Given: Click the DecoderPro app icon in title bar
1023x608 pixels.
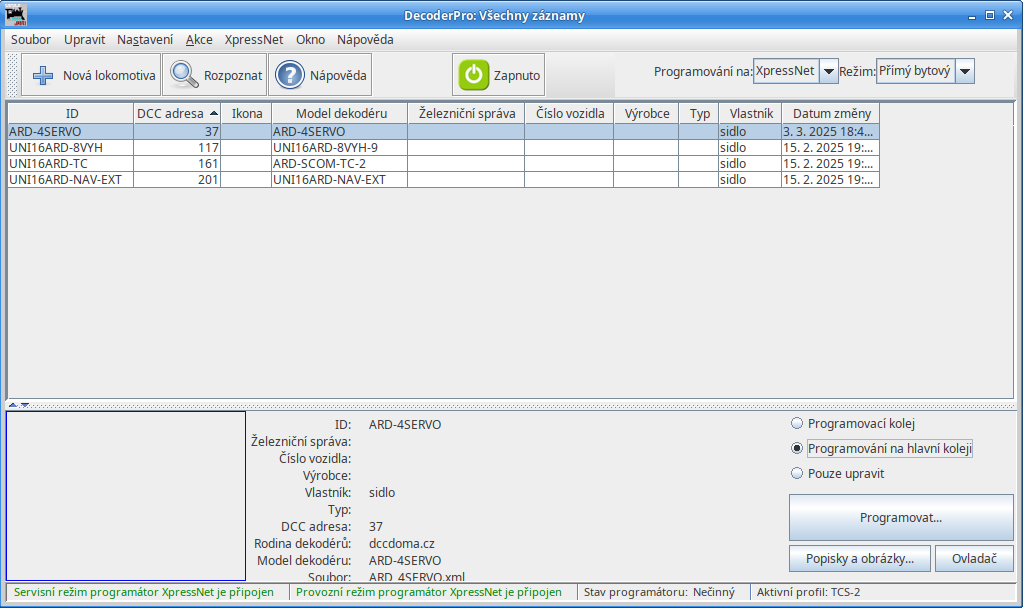Looking at the screenshot, I should click(x=16, y=15).
